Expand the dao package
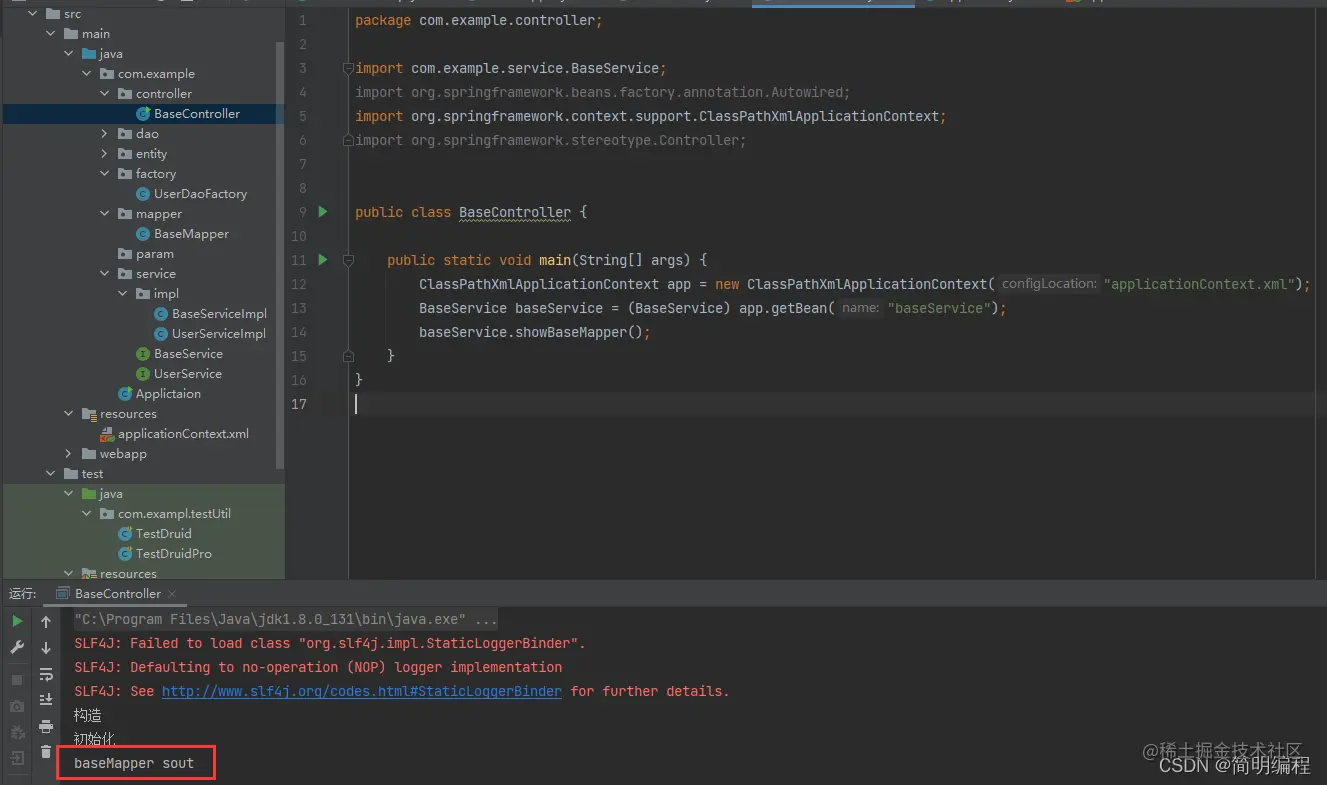 [105, 134]
